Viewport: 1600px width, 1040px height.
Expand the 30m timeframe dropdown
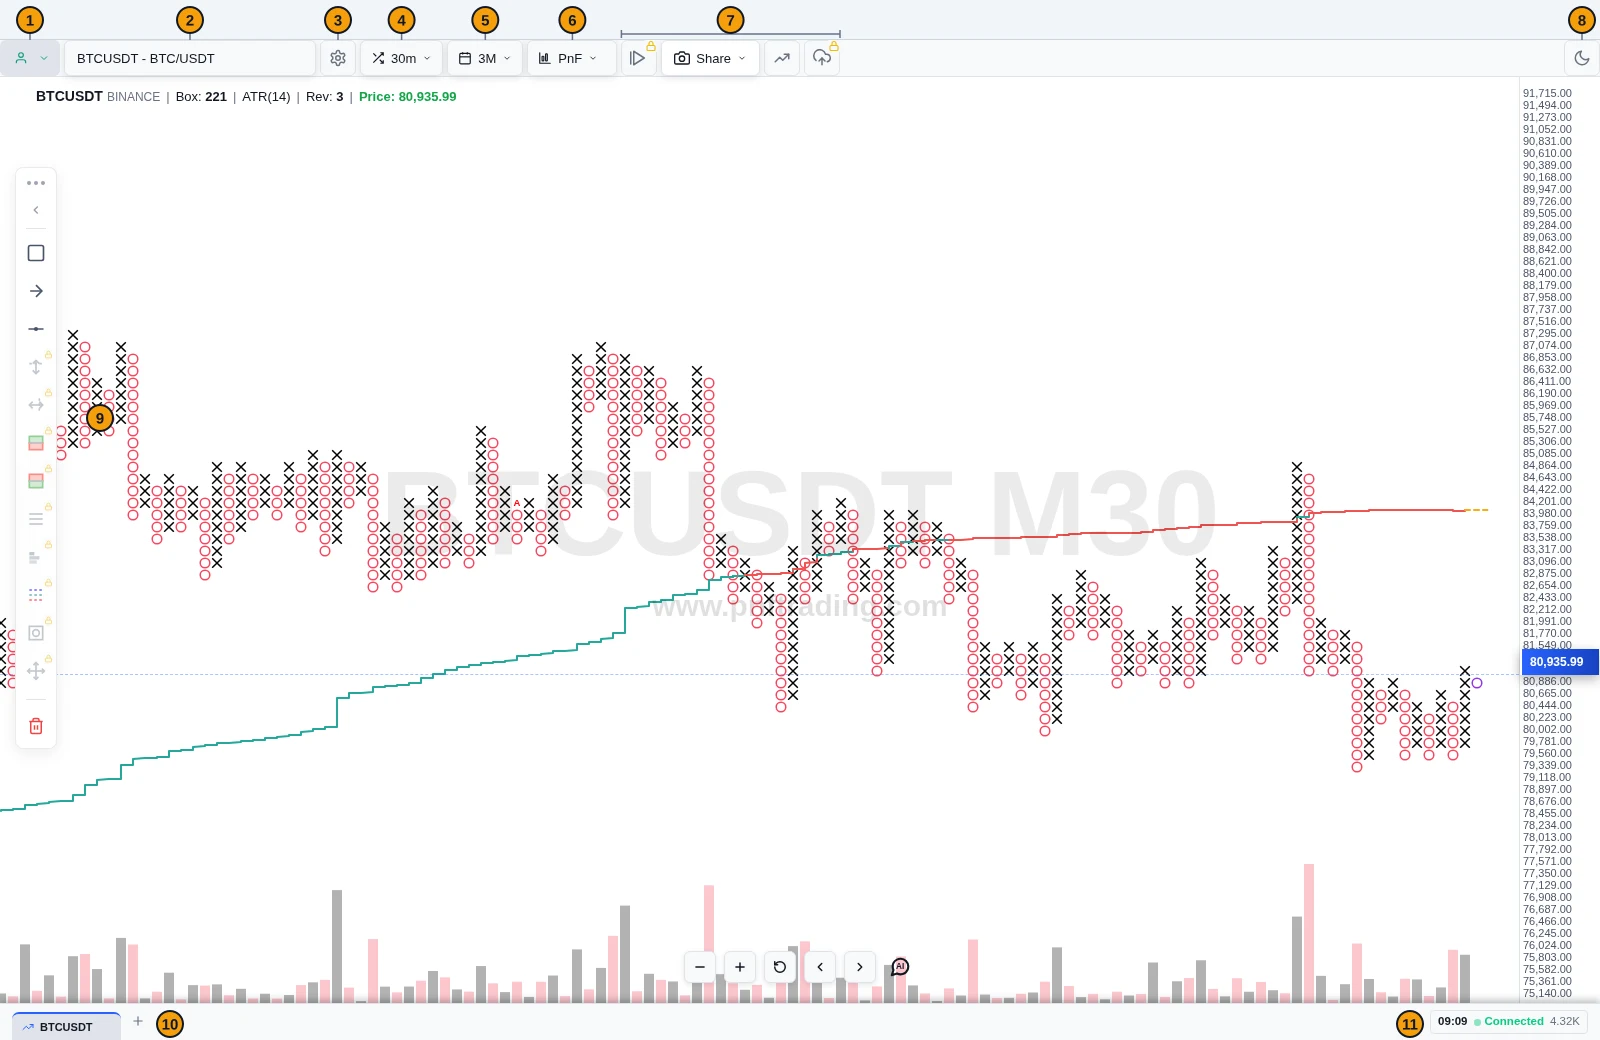pyautogui.click(x=401, y=58)
